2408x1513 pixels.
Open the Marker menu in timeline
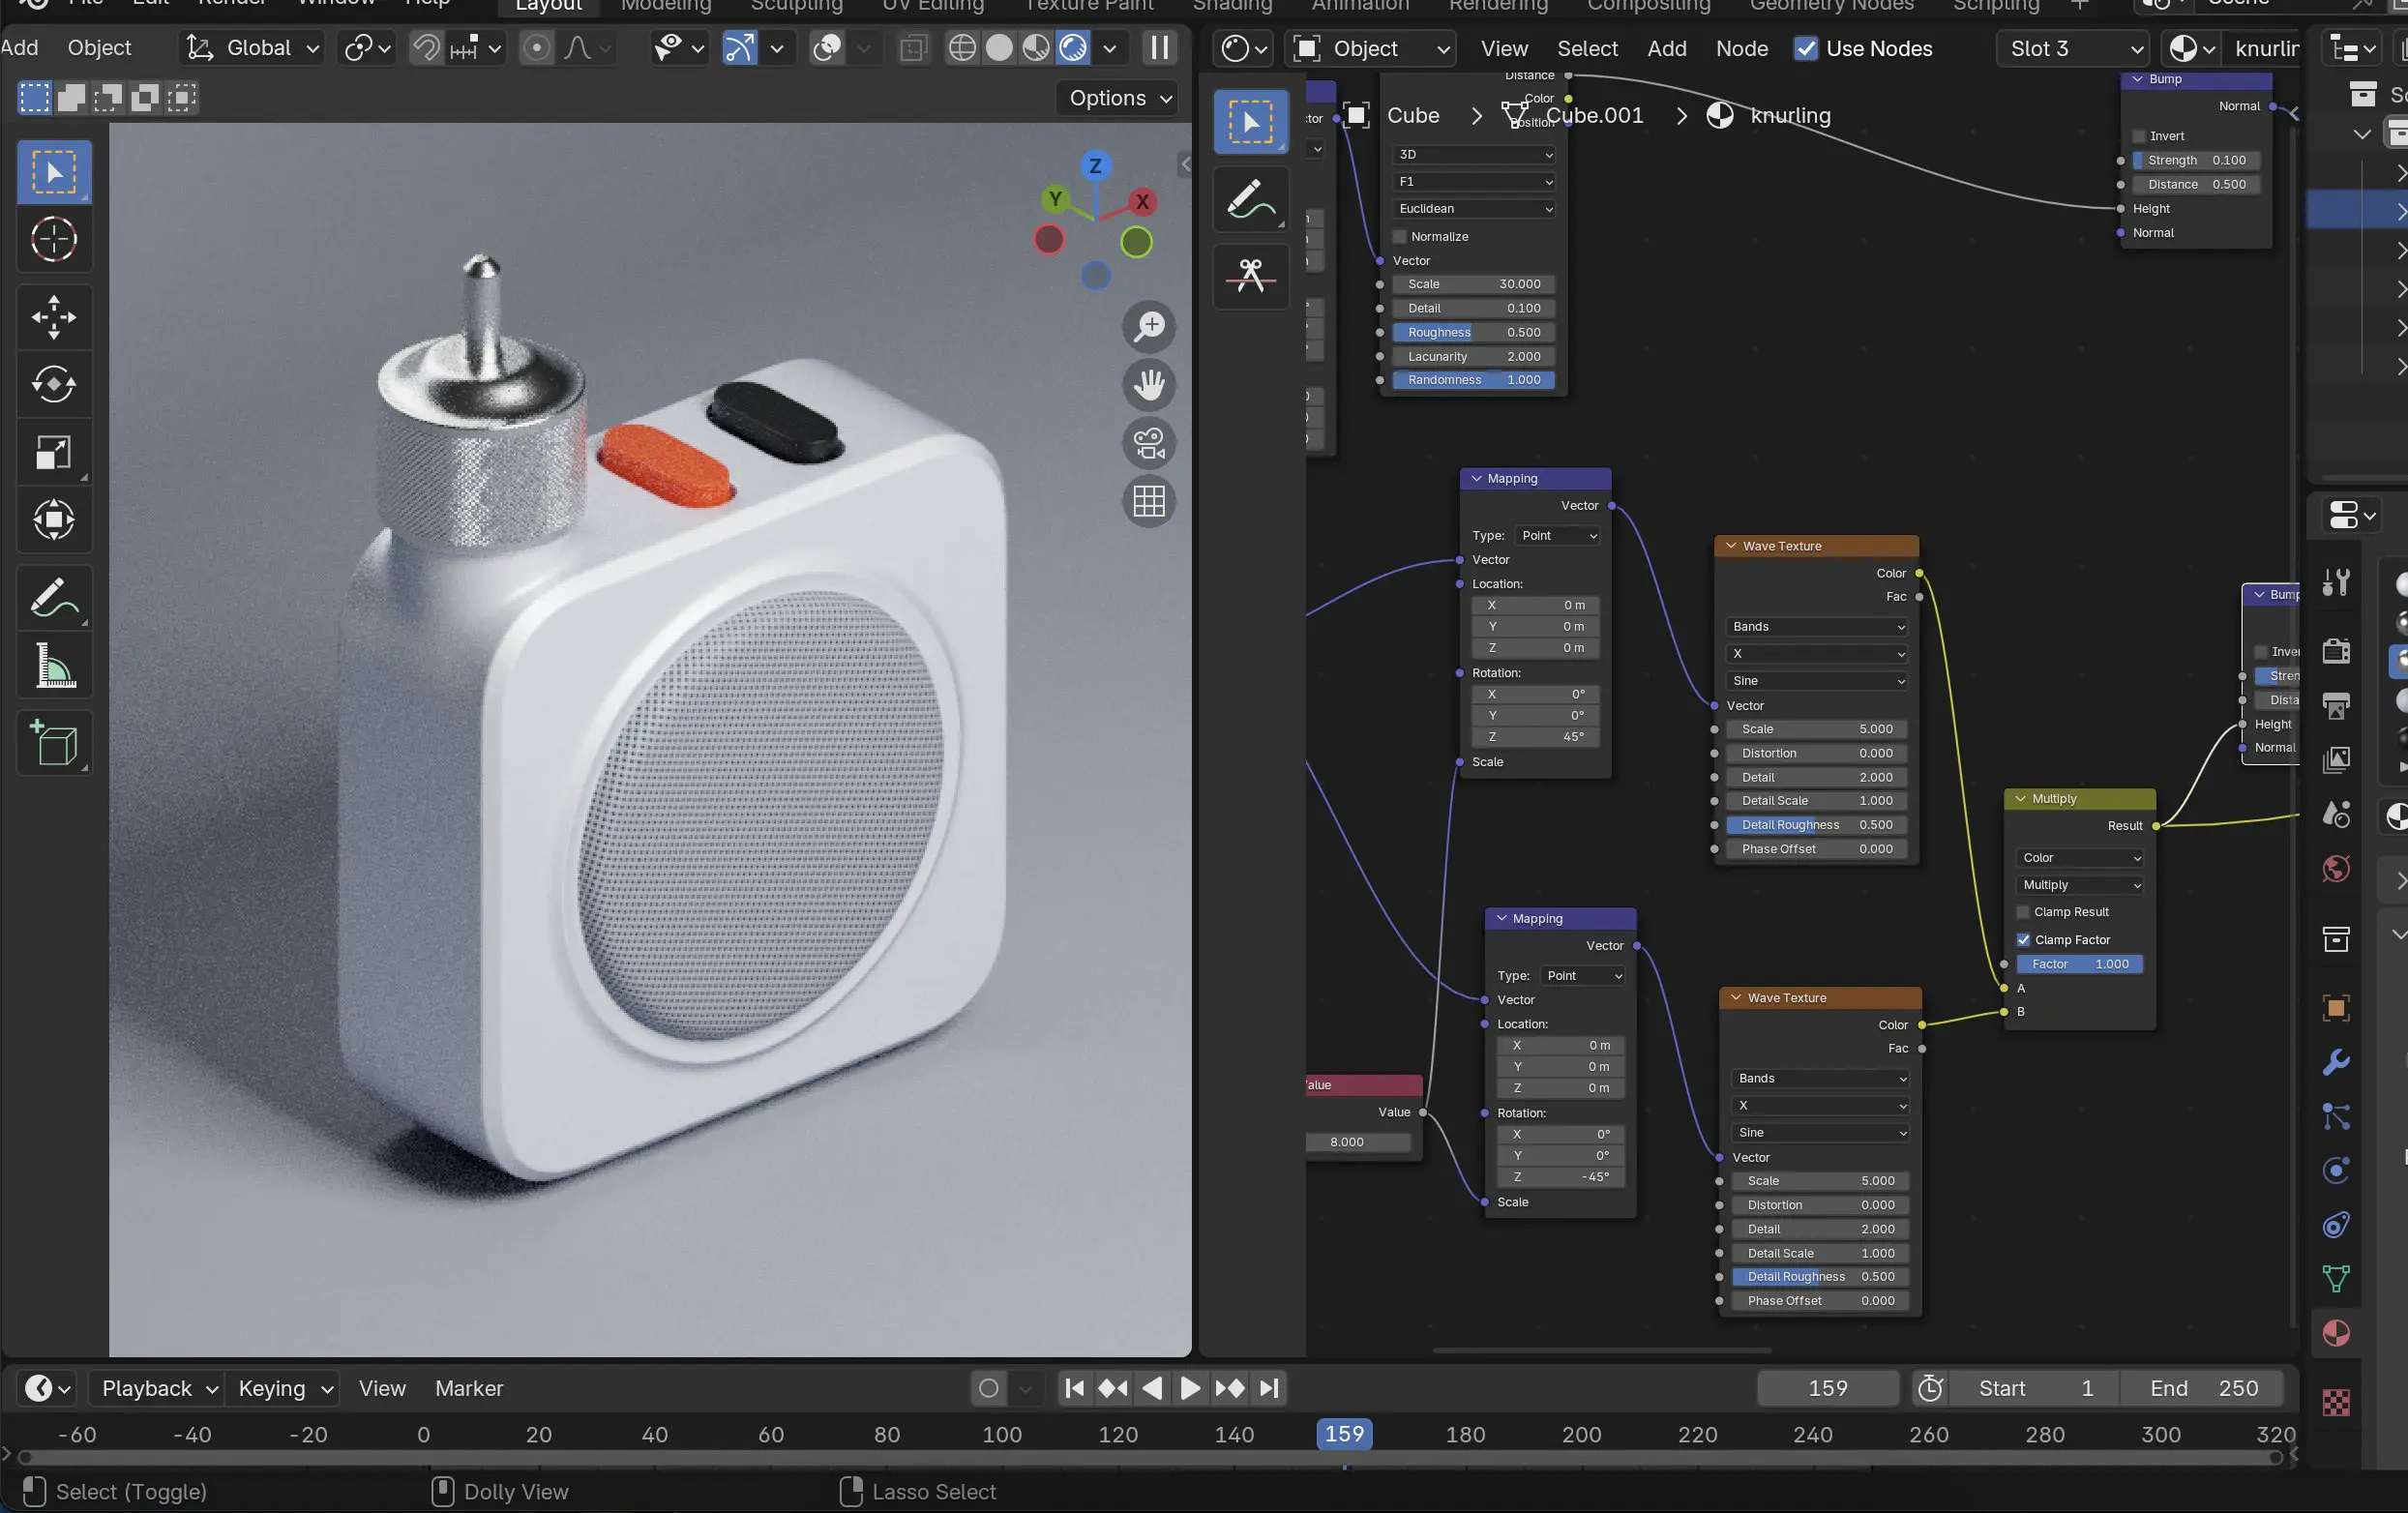[x=469, y=1388]
